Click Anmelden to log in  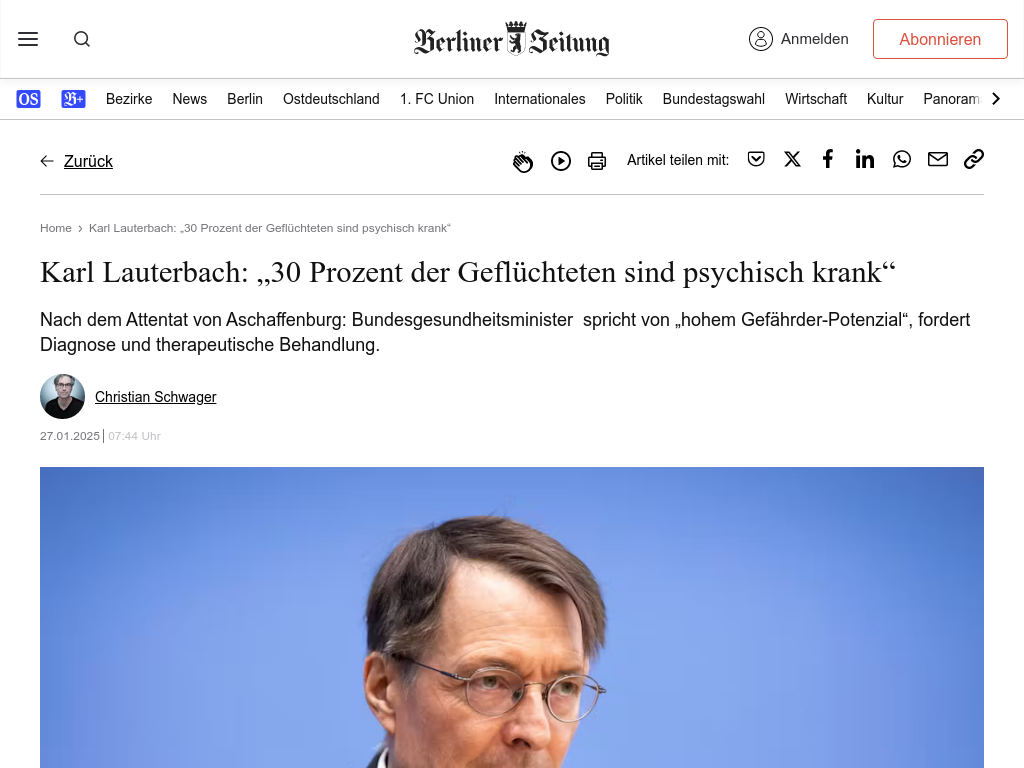click(799, 39)
